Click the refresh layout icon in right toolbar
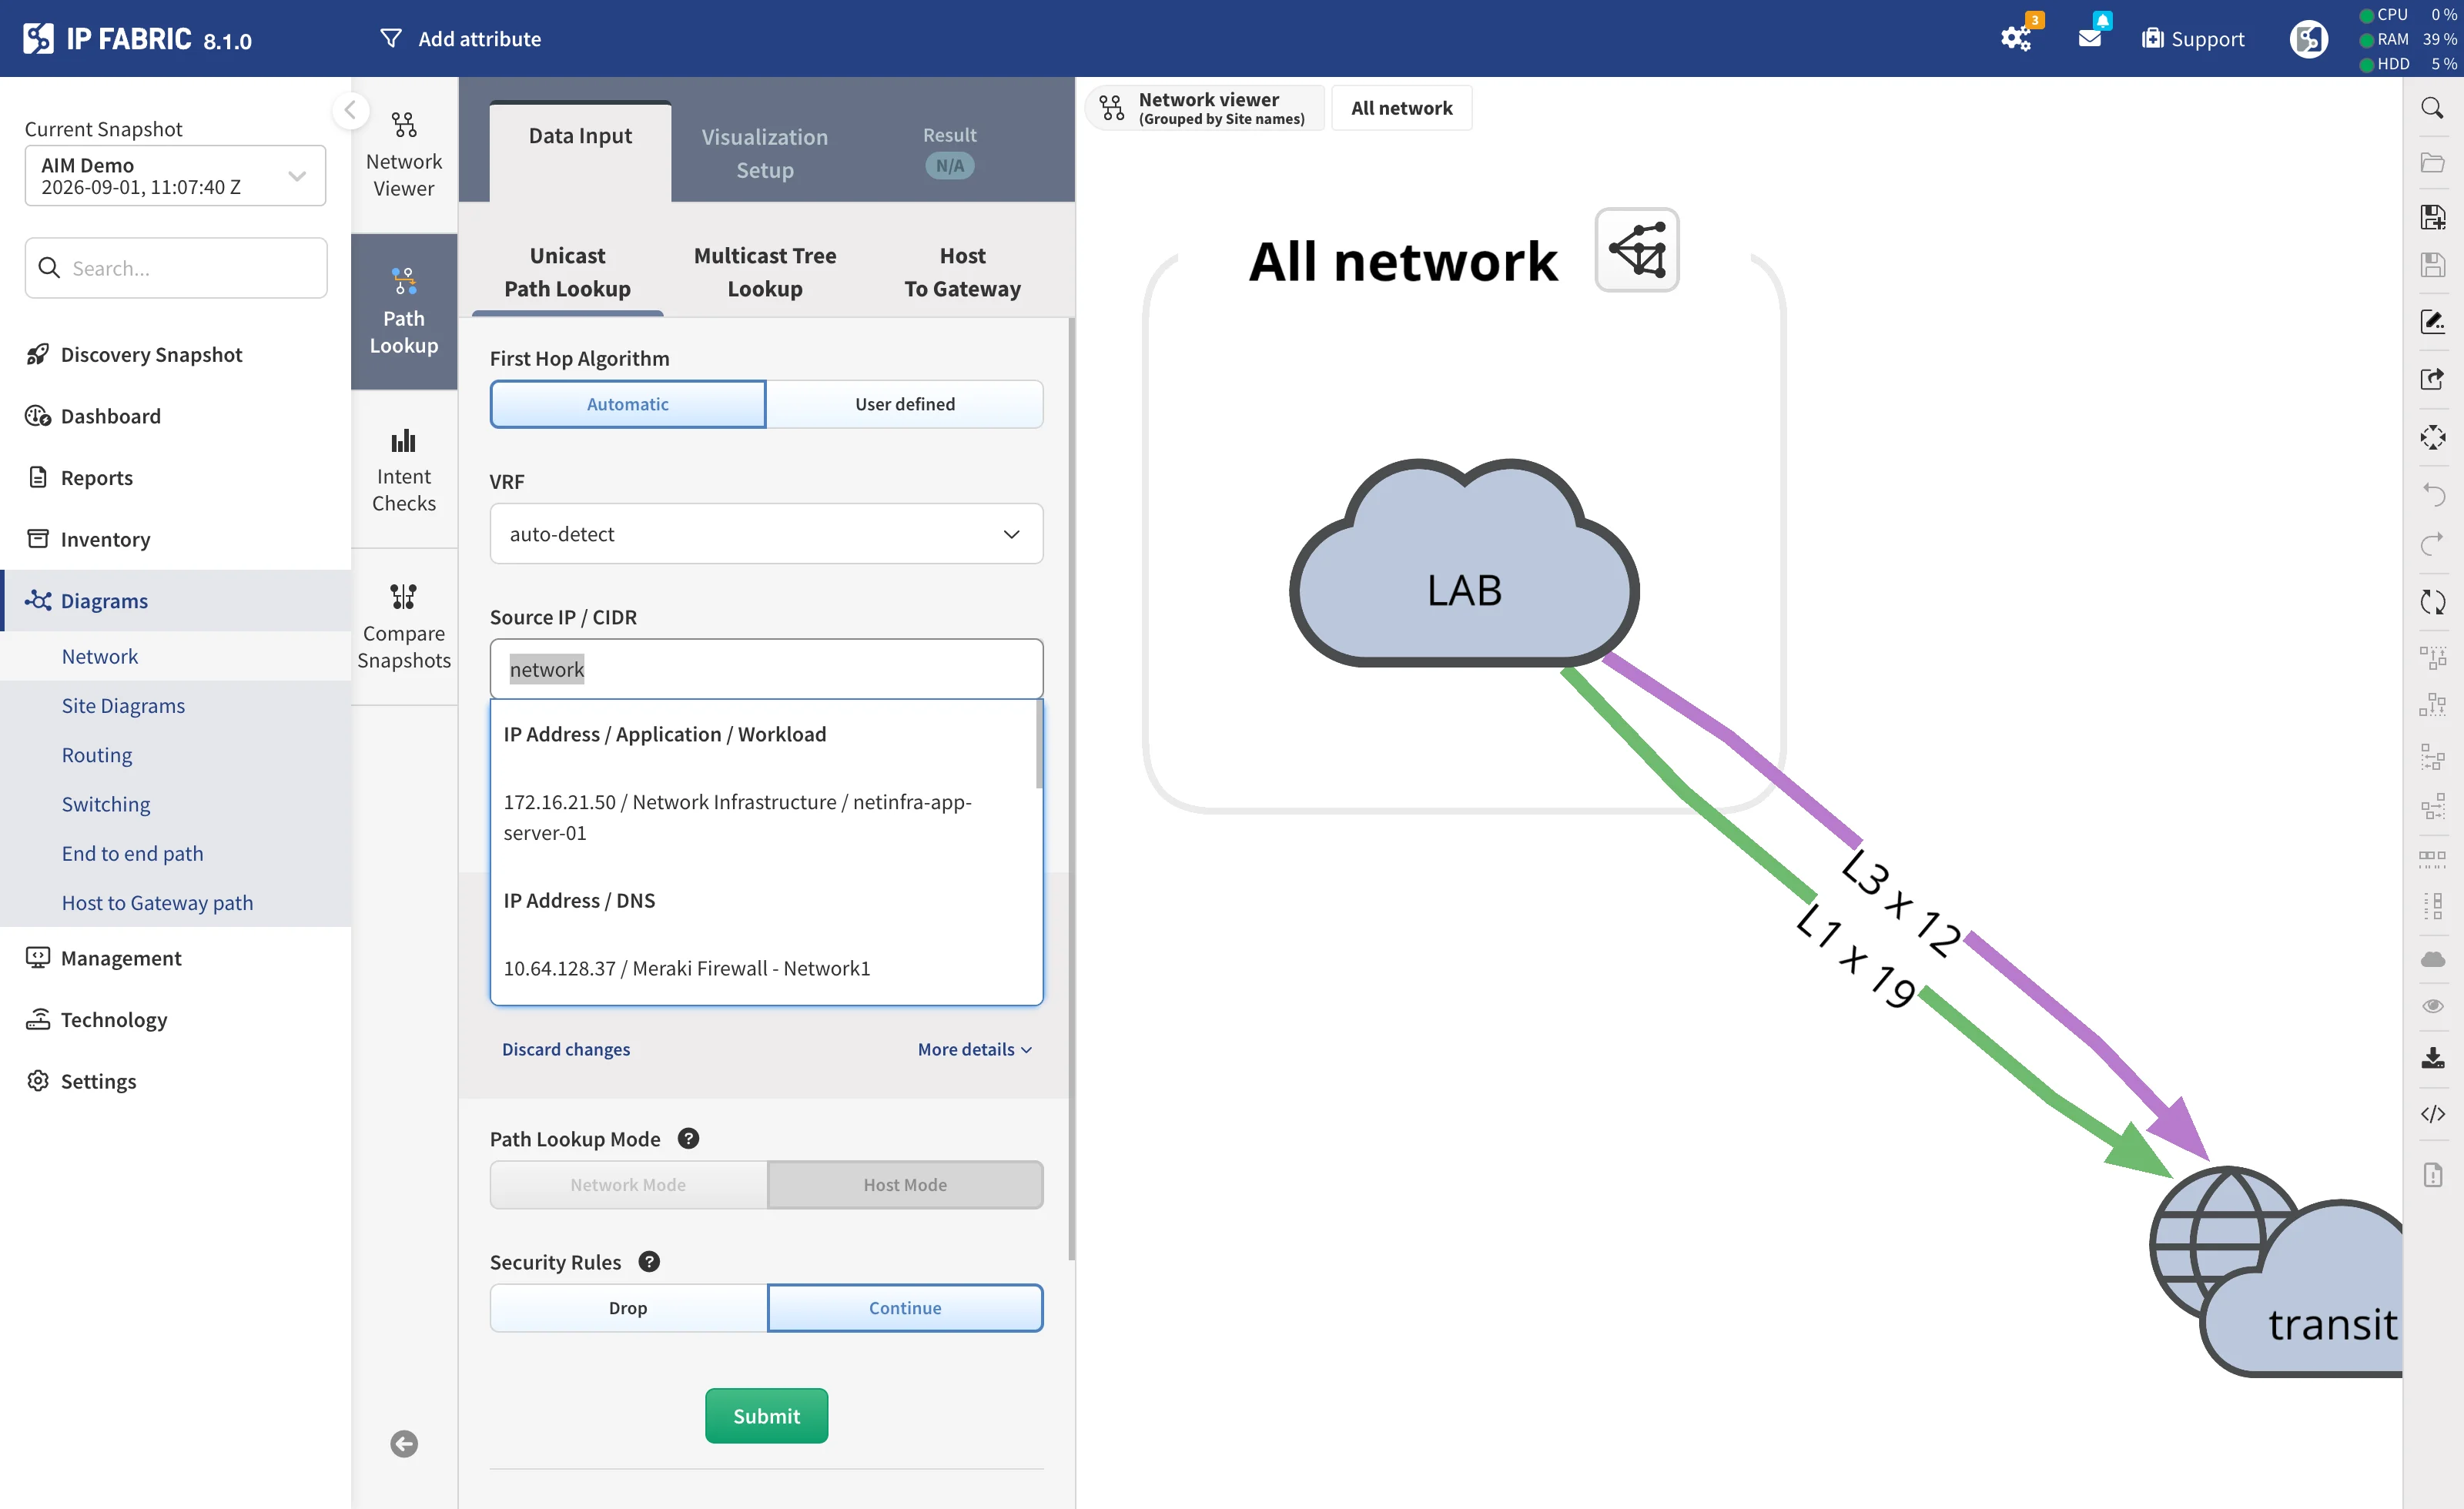This screenshot has width=2464, height=1509. coord(2432,602)
